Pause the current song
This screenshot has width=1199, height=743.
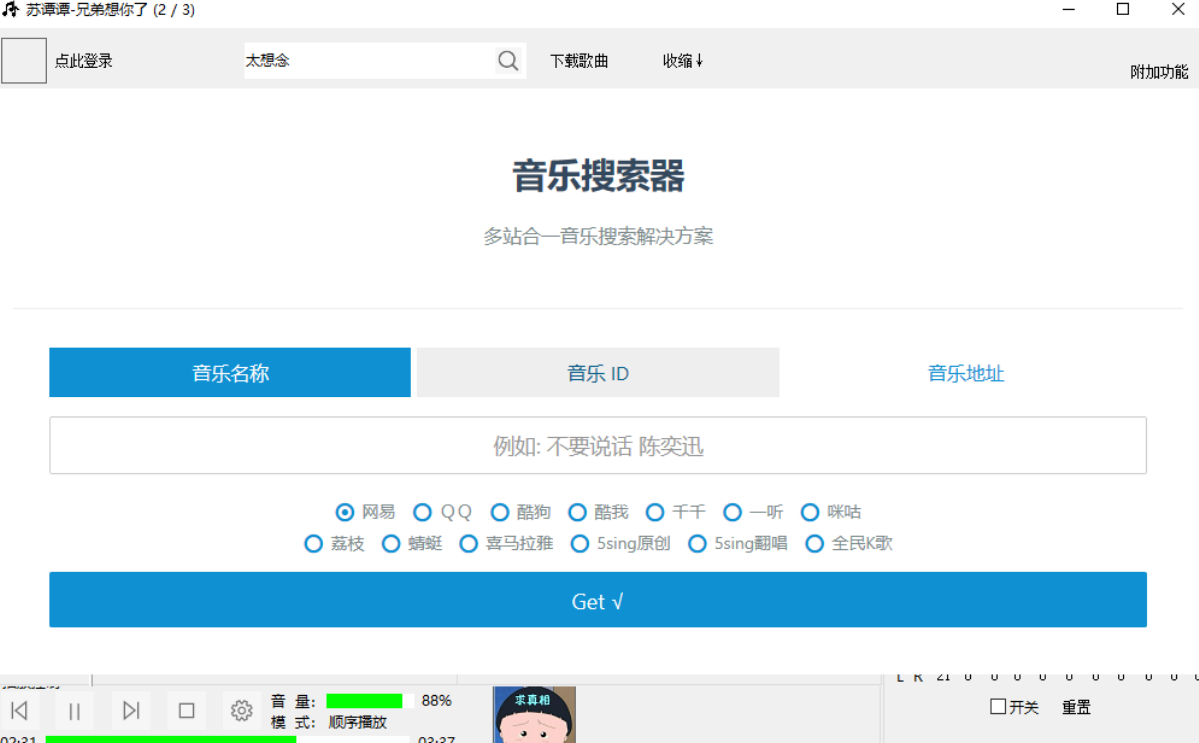point(75,711)
